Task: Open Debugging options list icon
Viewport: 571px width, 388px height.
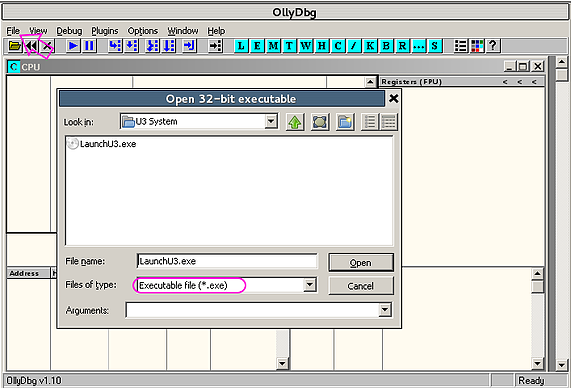Action: click(x=461, y=46)
